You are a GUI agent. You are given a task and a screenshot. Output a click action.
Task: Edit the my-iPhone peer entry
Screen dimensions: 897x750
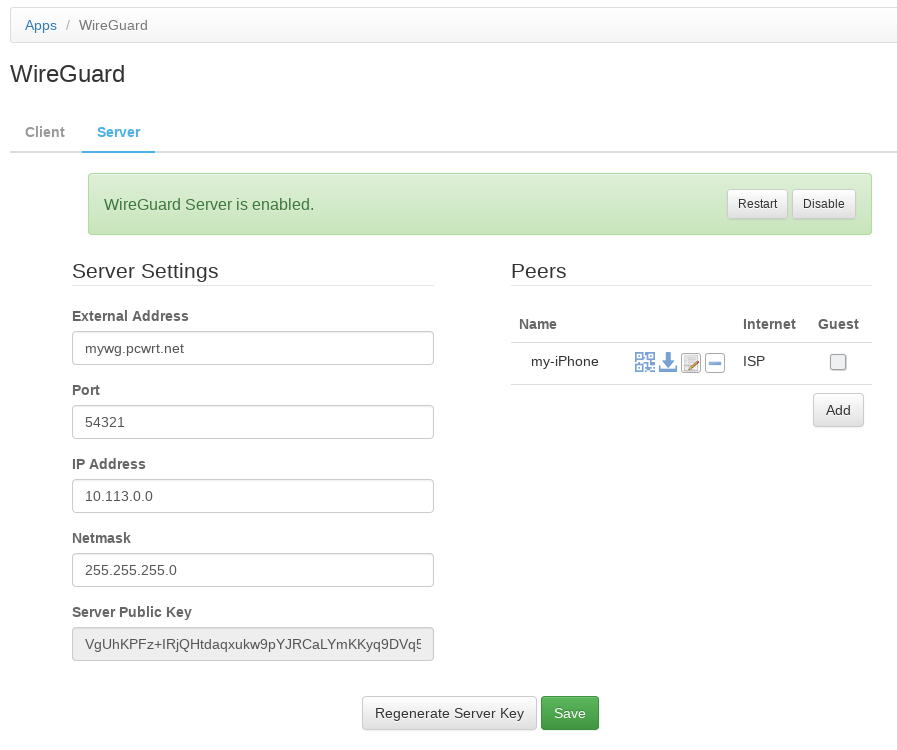691,362
